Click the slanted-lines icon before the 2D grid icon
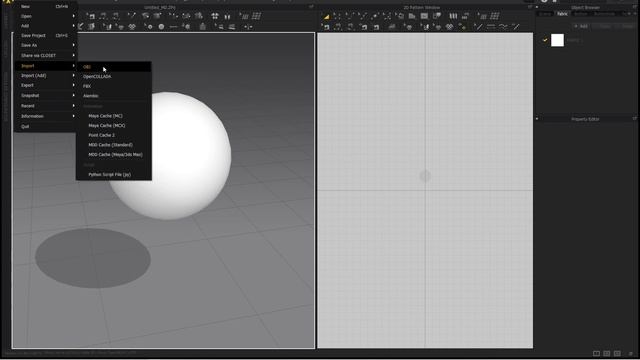The image size is (640, 360). pos(482,16)
